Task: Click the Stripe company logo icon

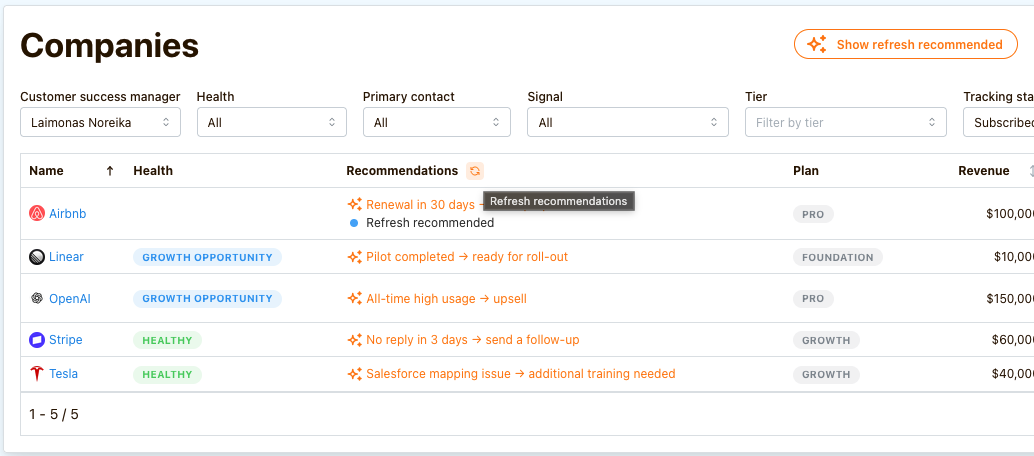Action: [37, 340]
